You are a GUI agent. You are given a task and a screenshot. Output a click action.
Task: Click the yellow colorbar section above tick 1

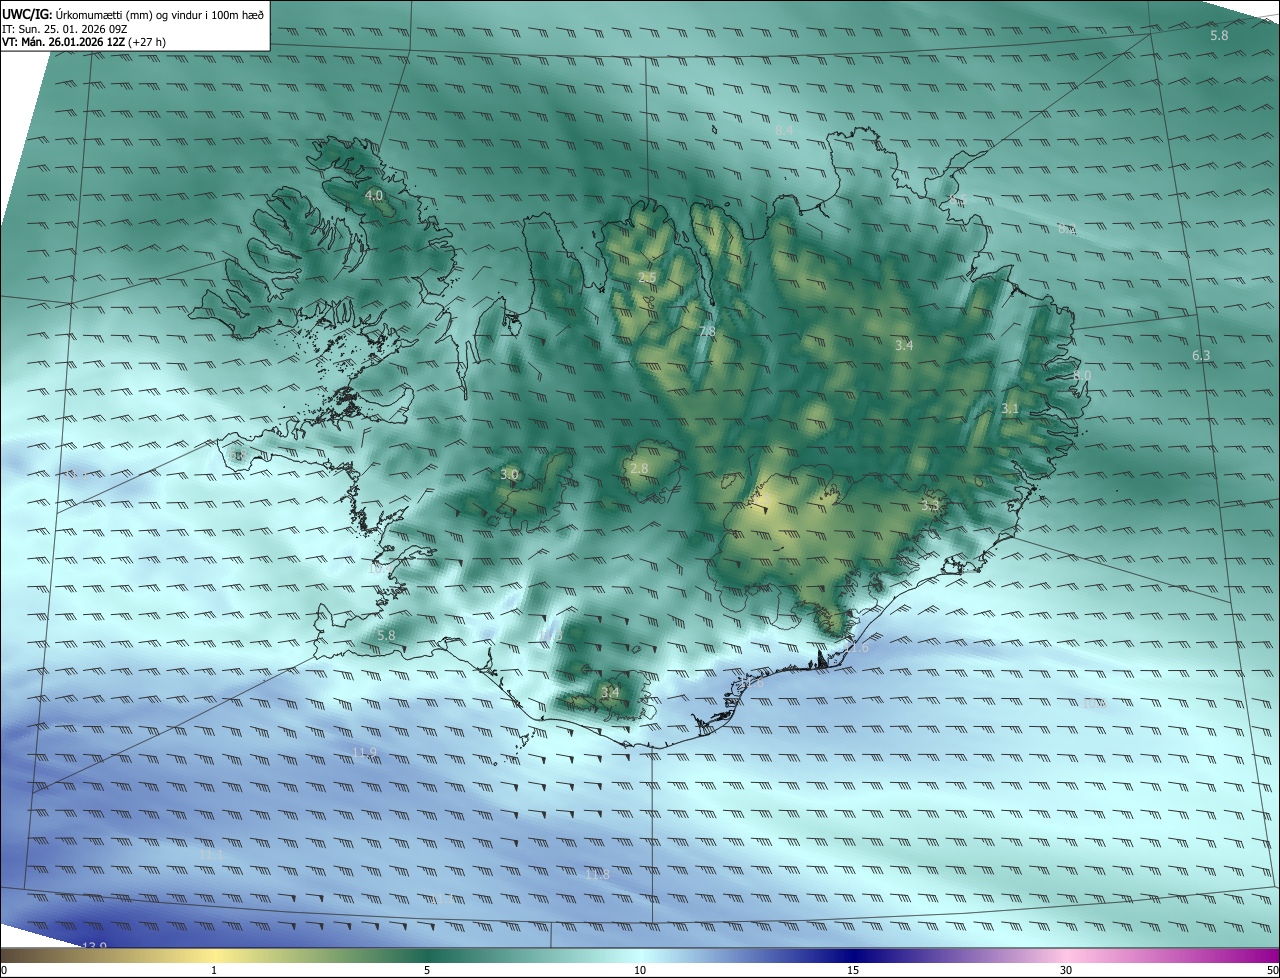(214, 955)
